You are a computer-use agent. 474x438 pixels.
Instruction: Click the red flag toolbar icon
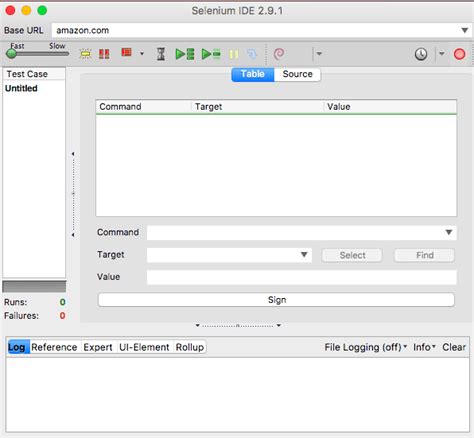(126, 53)
